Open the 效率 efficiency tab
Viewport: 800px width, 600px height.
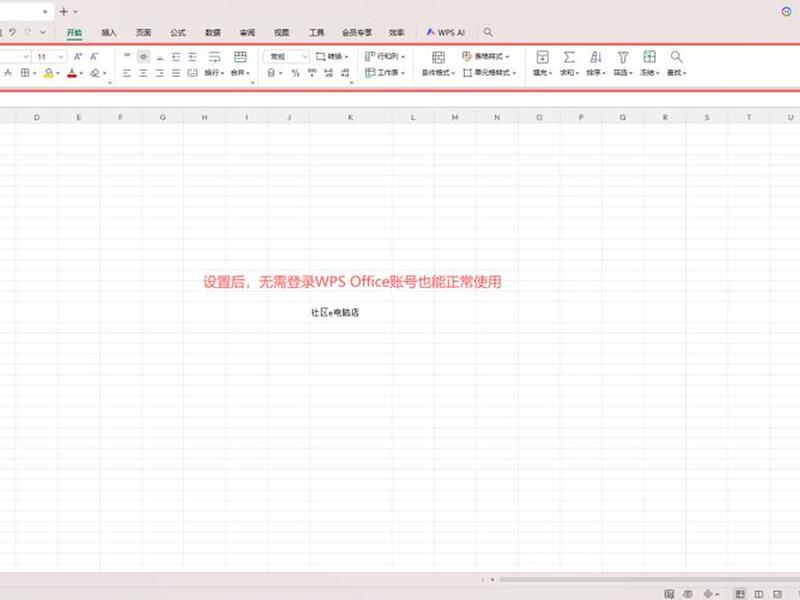coord(396,32)
